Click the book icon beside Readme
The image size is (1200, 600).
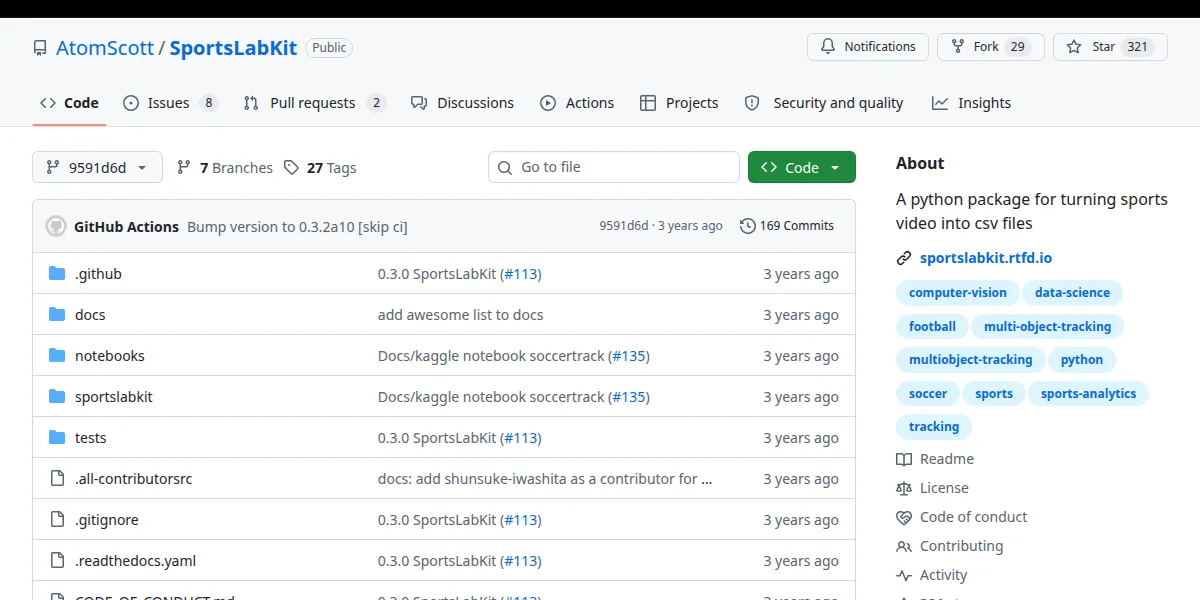click(x=904, y=459)
